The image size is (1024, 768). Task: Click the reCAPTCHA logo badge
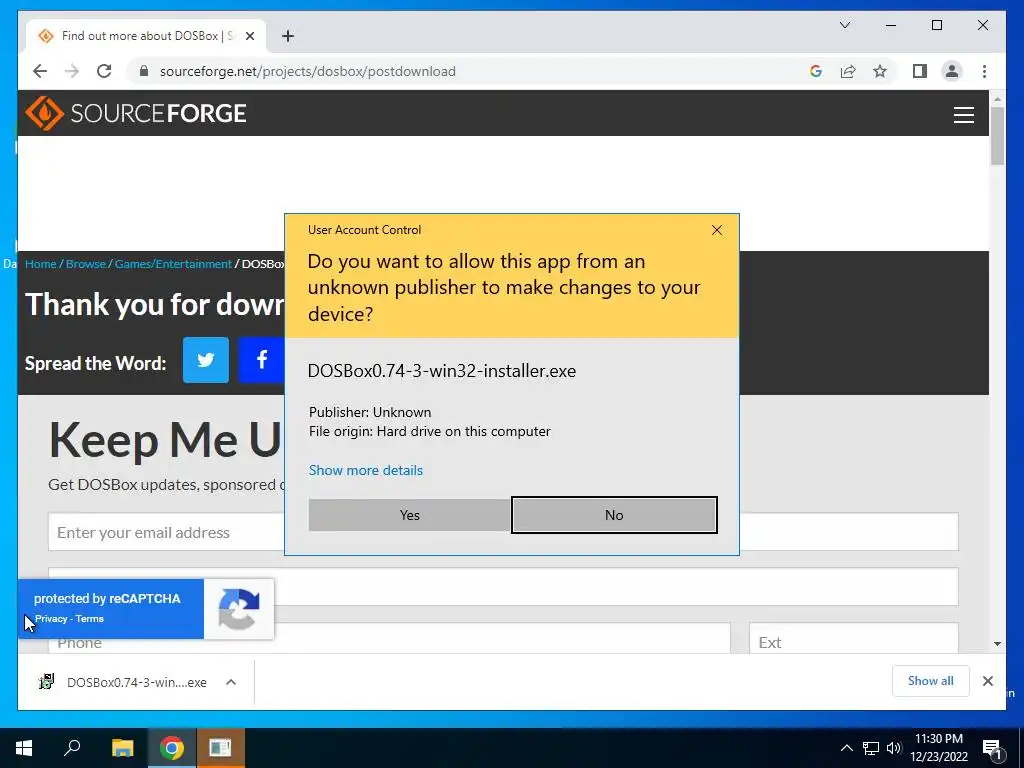[x=238, y=609]
